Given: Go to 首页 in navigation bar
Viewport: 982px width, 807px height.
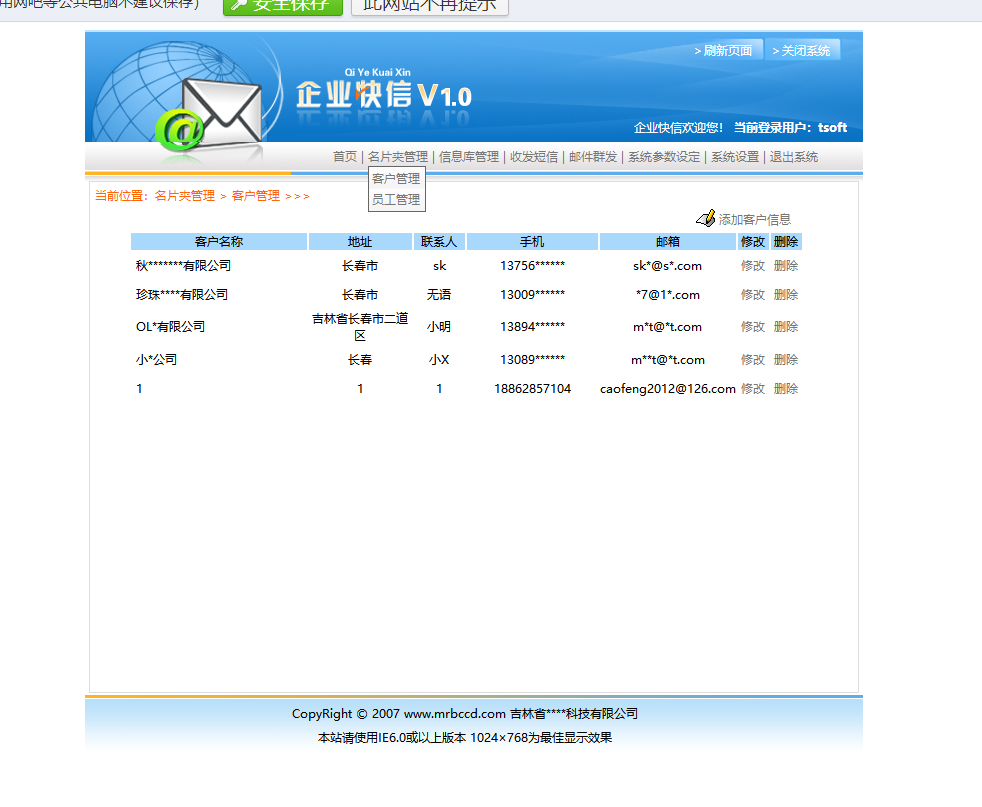Looking at the screenshot, I should pos(344,157).
